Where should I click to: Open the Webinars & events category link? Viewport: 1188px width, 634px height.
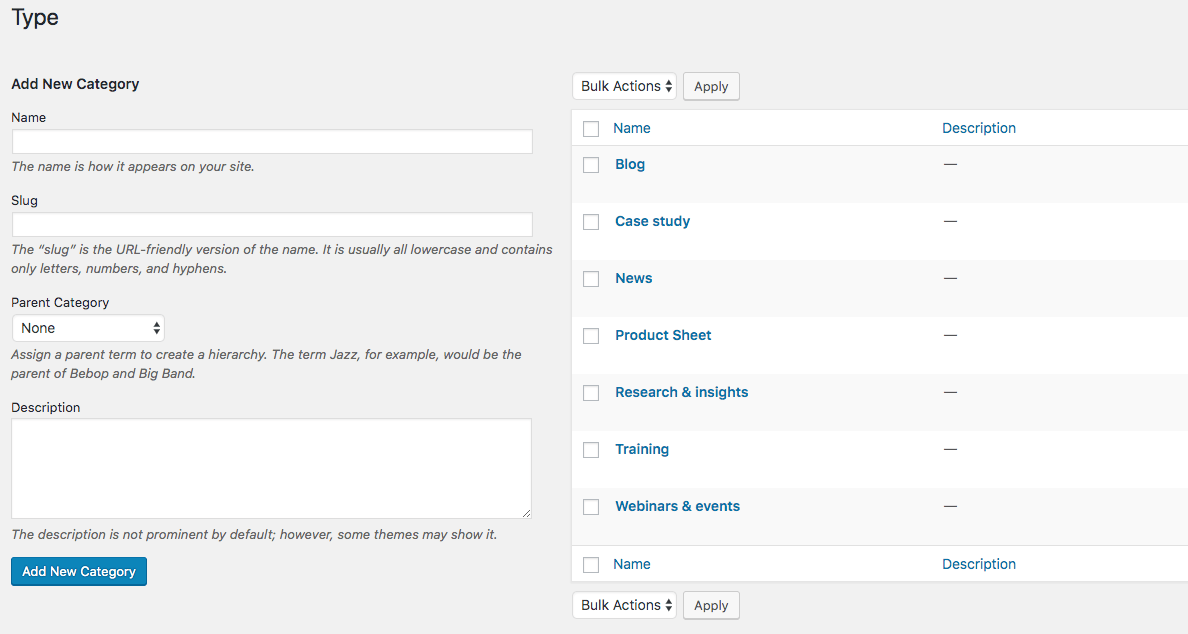[677, 506]
